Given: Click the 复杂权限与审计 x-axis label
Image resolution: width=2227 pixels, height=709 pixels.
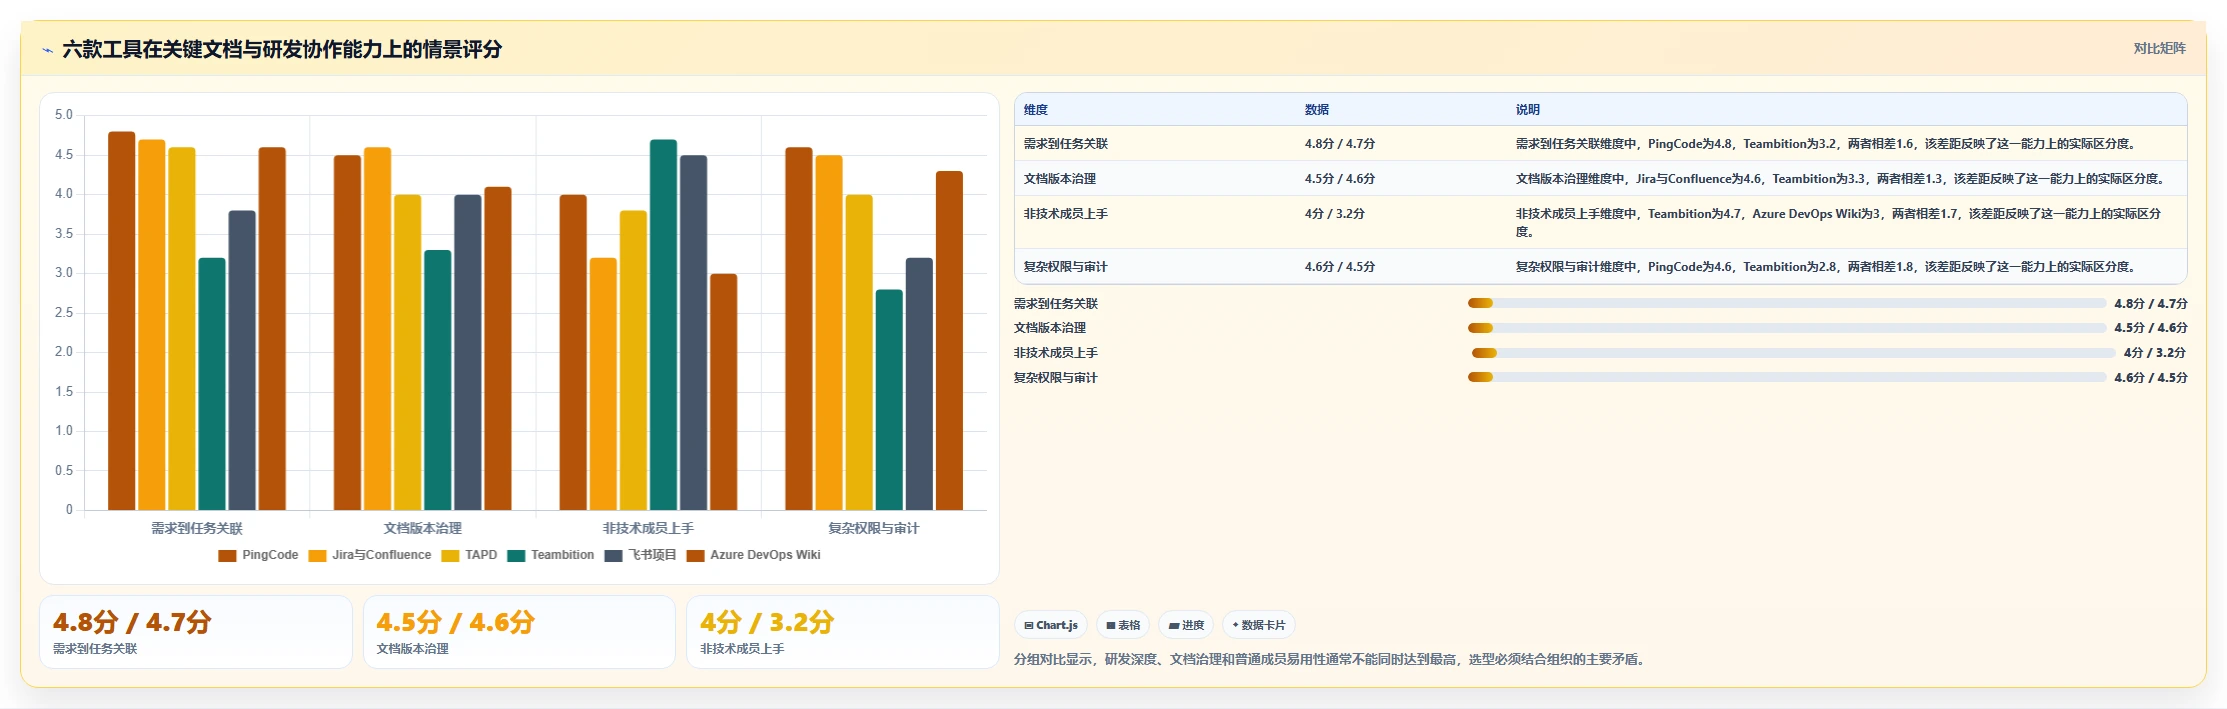Looking at the screenshot, I should click(x=873, y=528).
